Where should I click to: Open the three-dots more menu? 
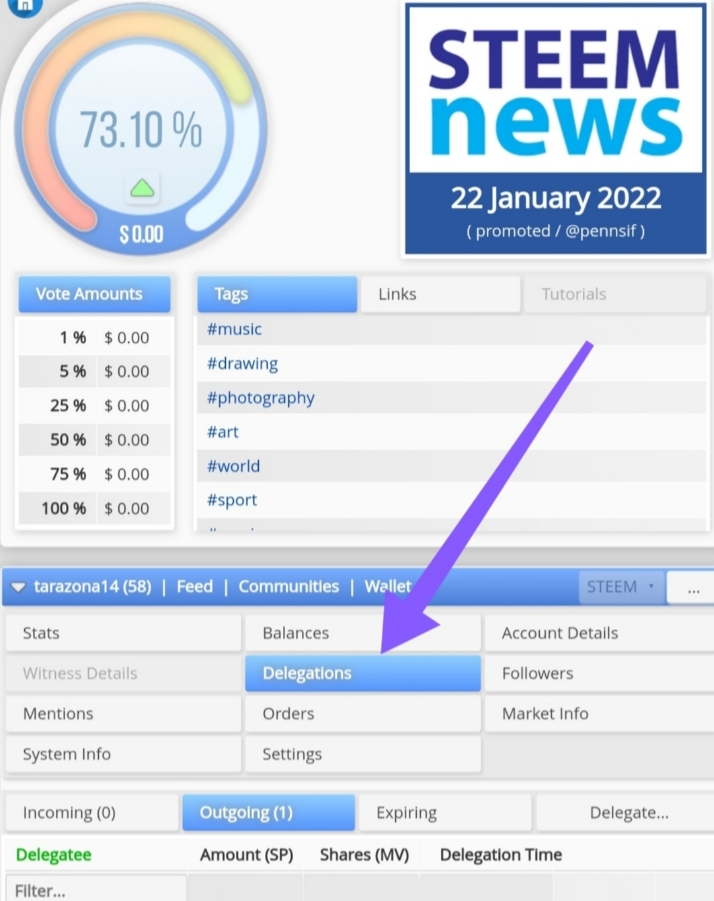click(692, 588)
